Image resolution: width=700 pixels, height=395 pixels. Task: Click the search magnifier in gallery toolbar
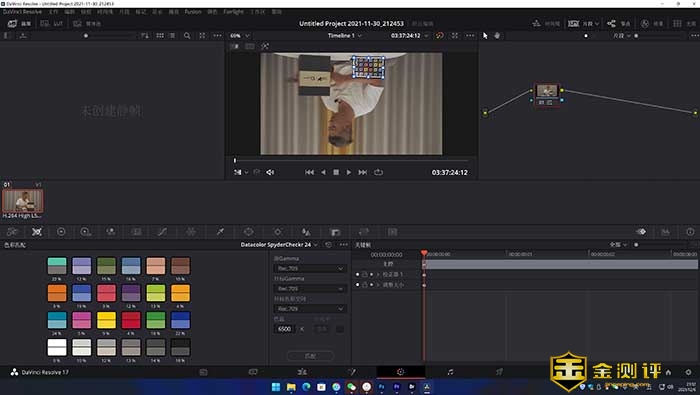[187, 36]
